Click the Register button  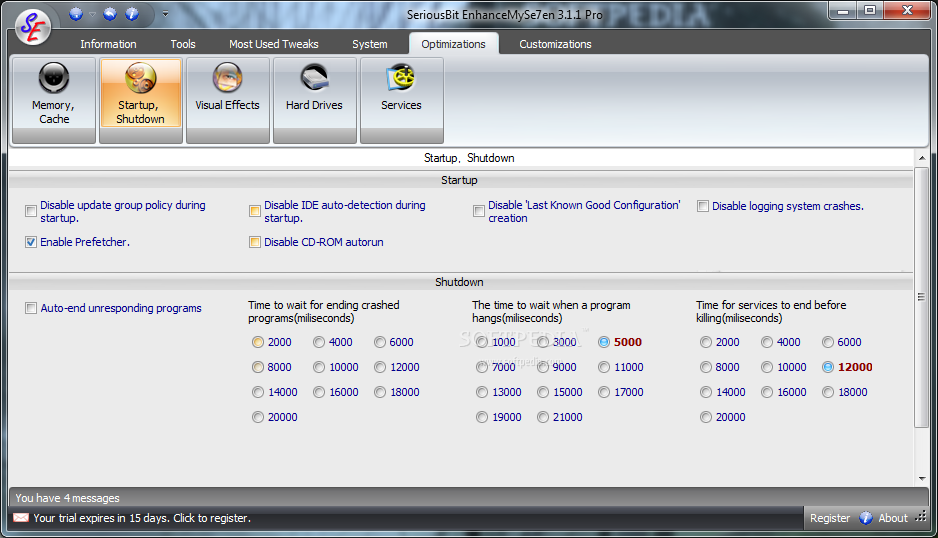[830, 518]
